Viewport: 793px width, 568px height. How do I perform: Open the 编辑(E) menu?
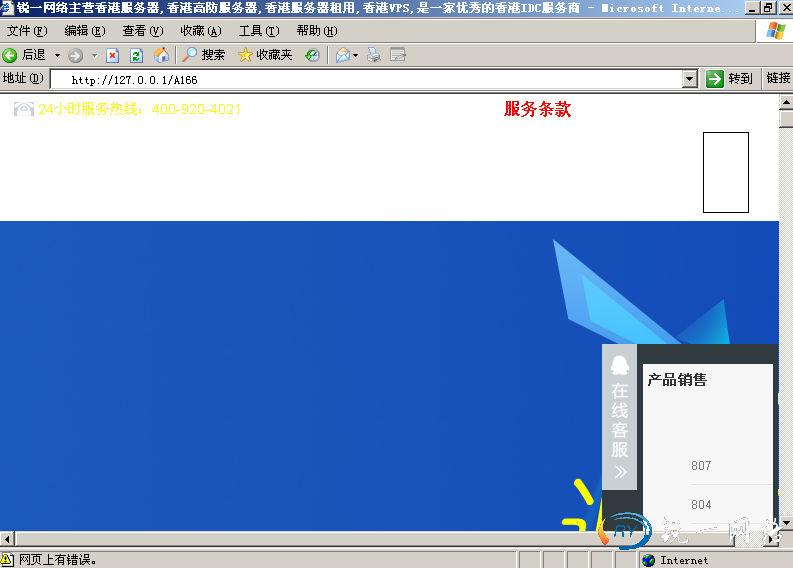[85, 31]
